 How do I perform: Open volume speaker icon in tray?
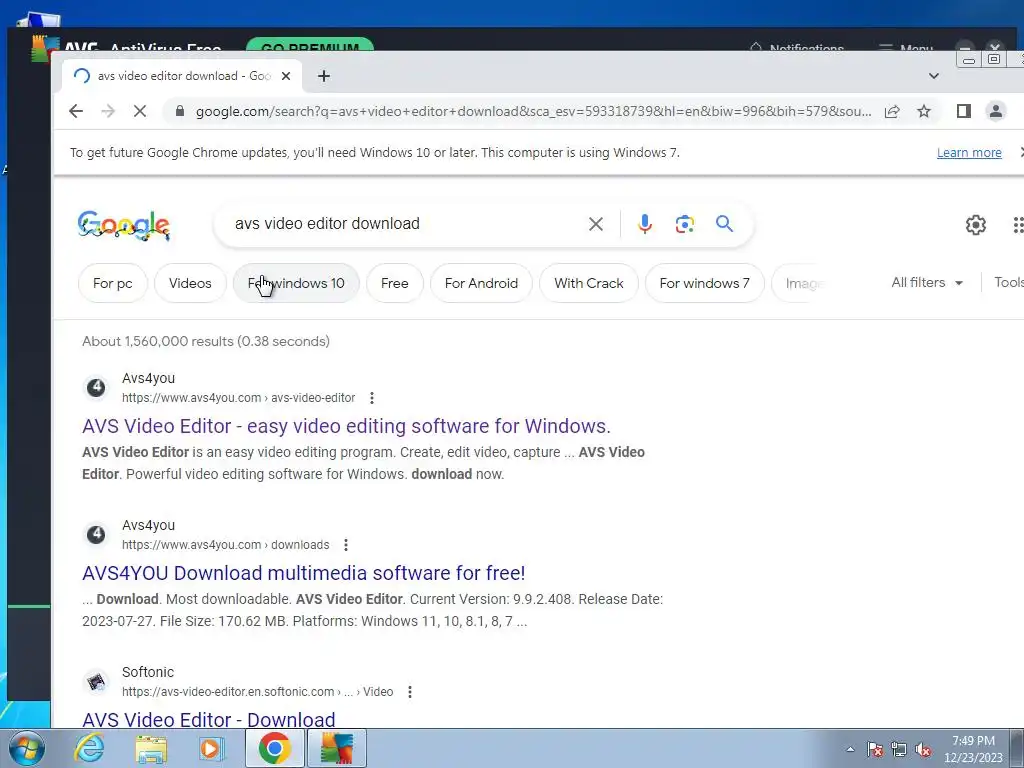(x=923, y=749)
